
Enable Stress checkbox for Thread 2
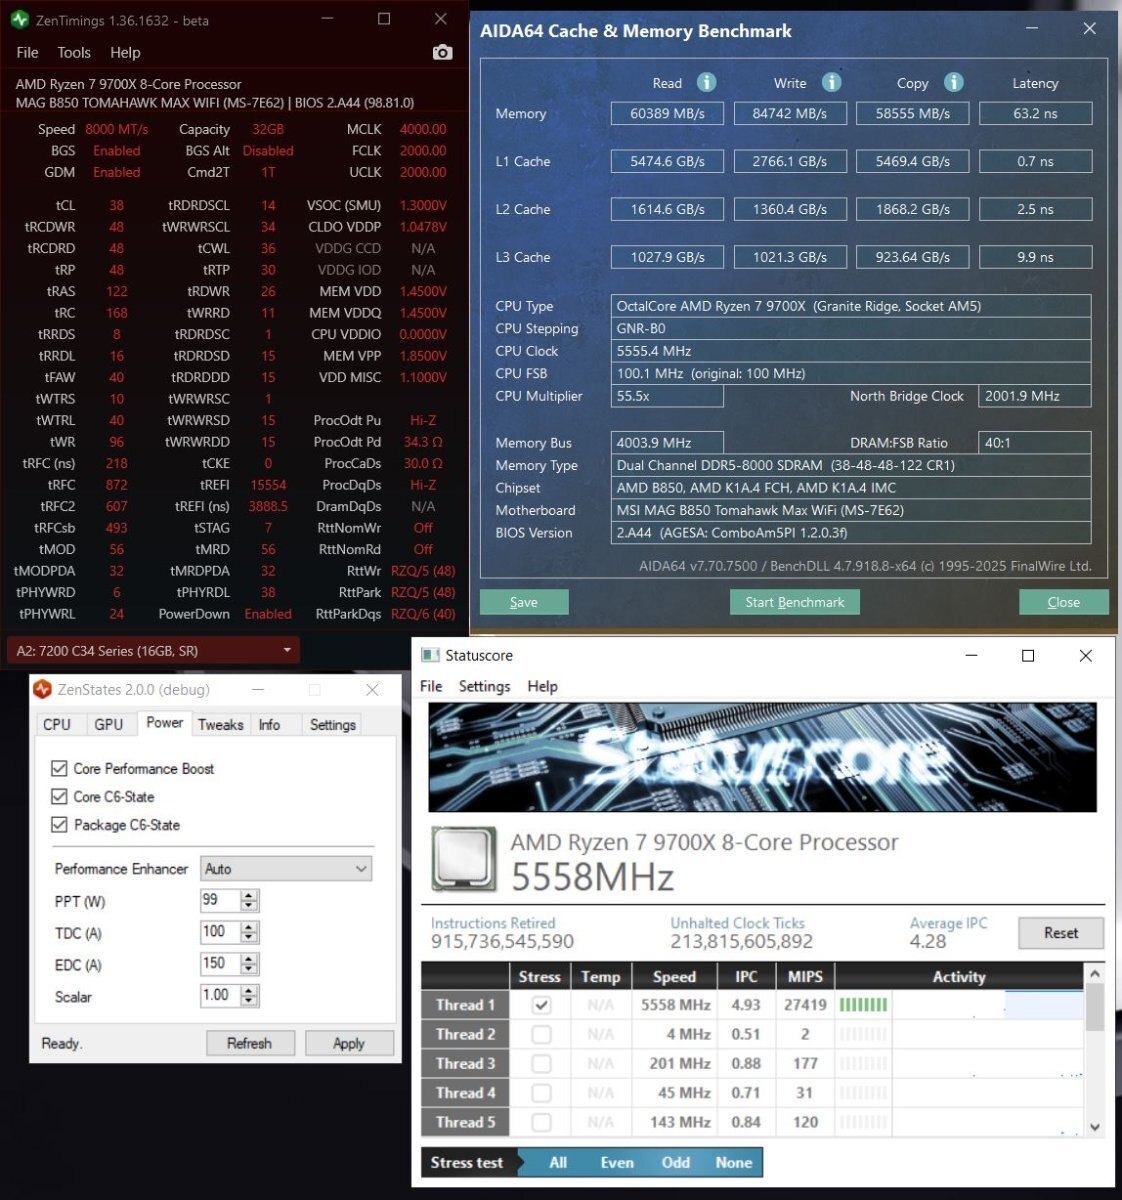[x=541, y=1034]
